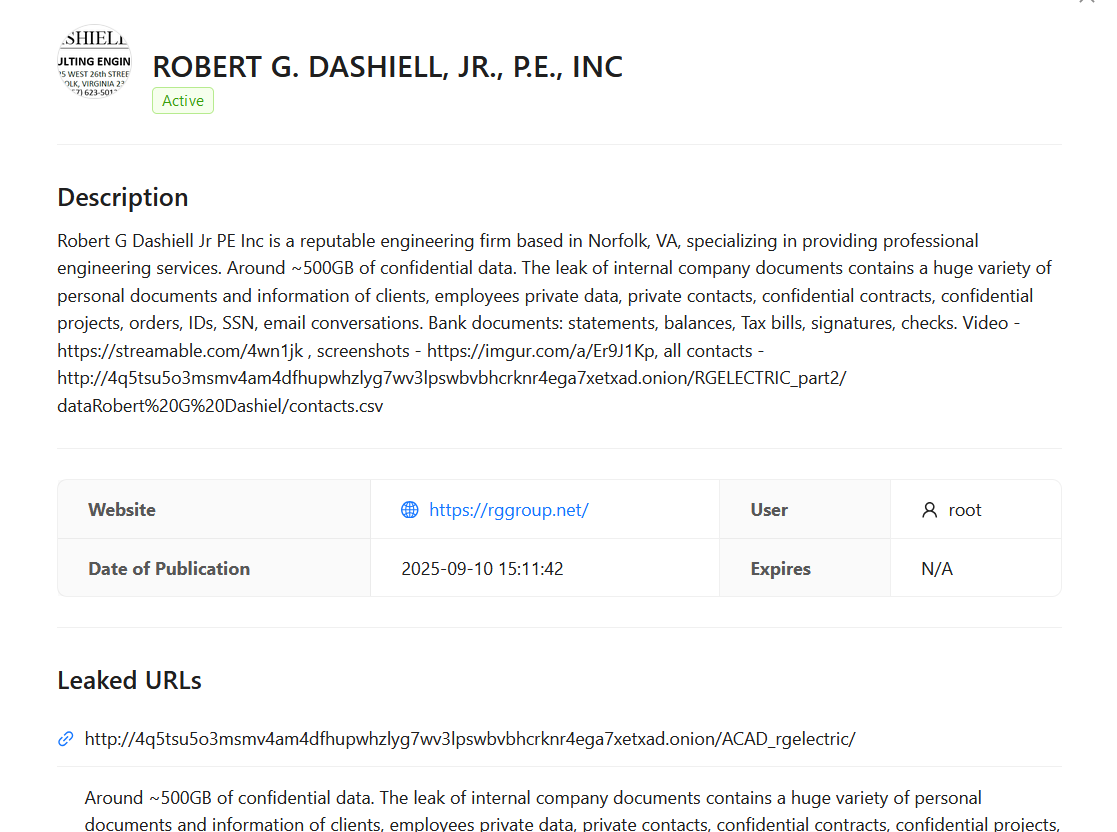Open the ACAD_rgelectric leaked onion URL
Image resolution: width=1117 pixels, height=832 pixels.
tap(470, 739)
